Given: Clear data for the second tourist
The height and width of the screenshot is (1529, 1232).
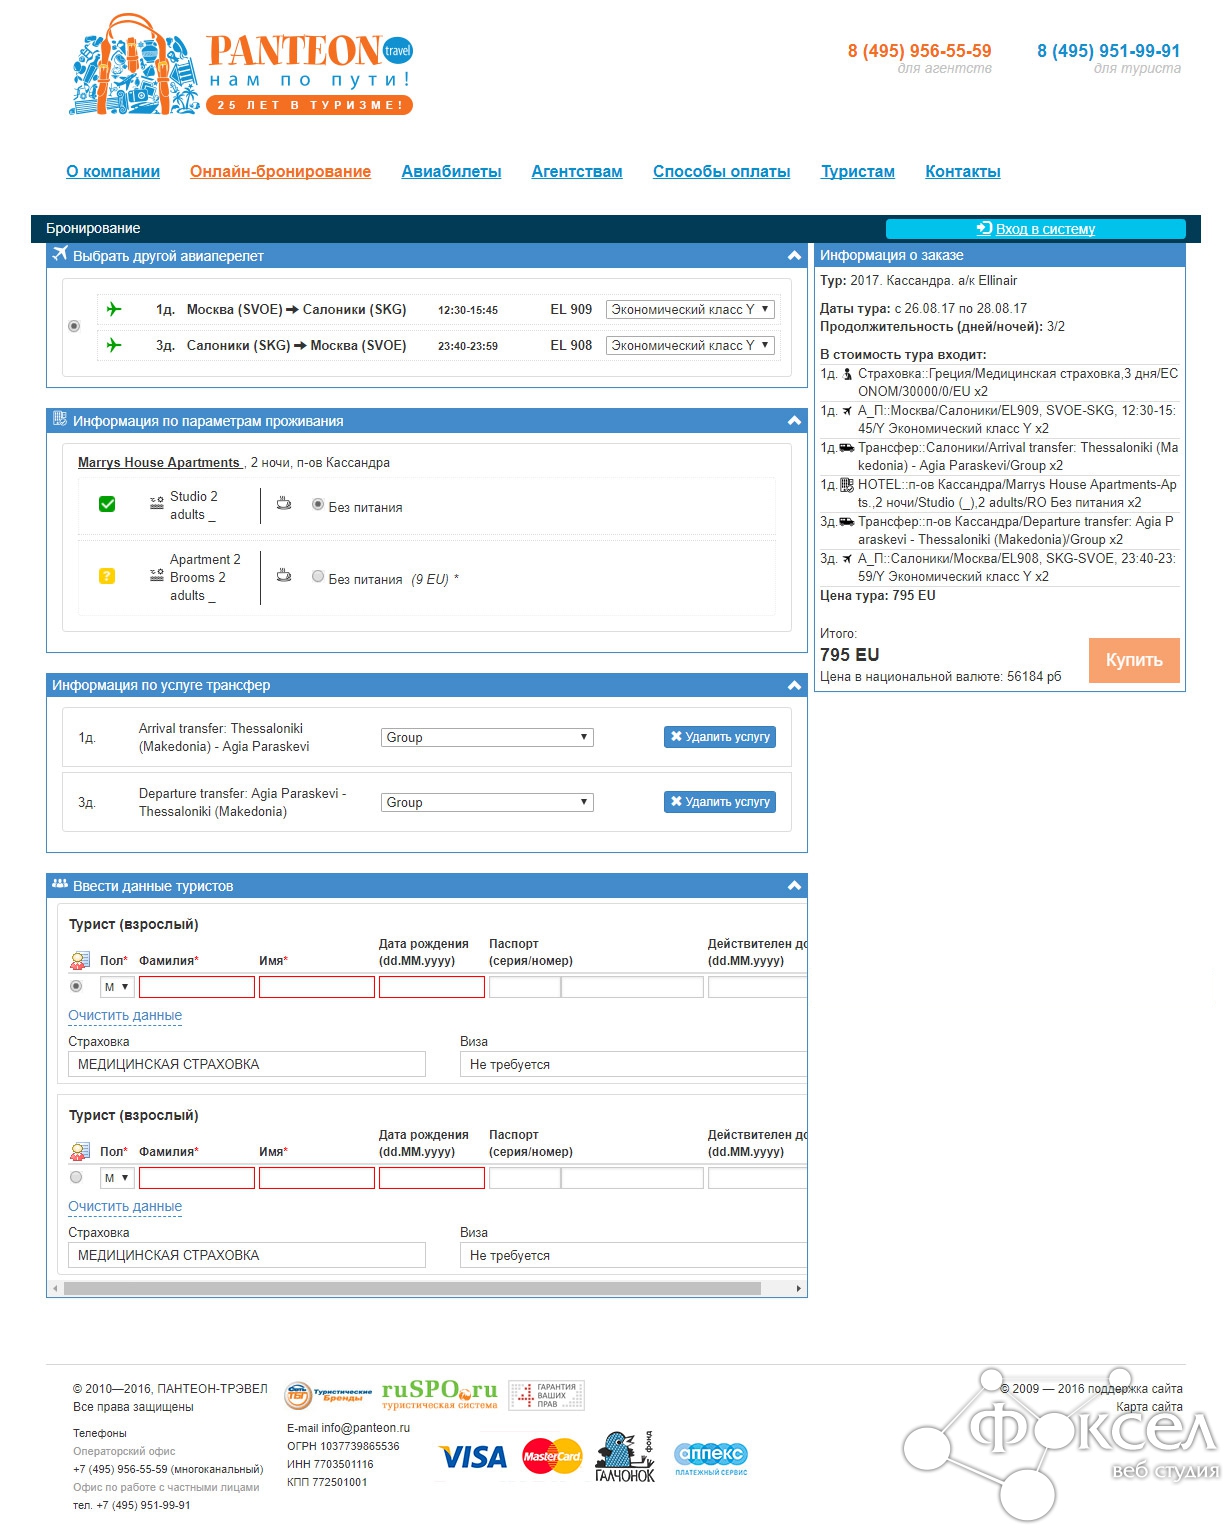Looking at the screenshot, I should coord(125,1206).
